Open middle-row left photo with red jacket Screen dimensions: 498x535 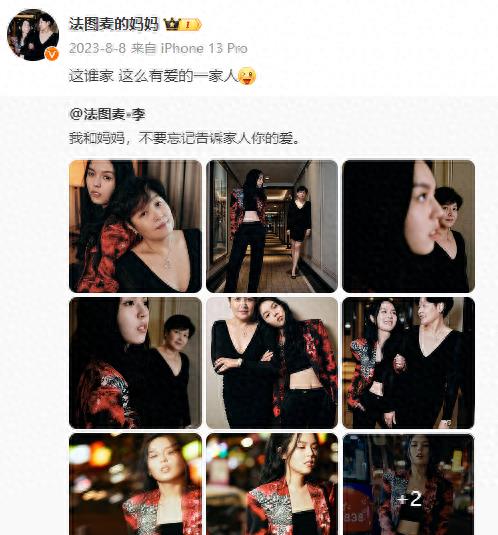(x=135, y=363)
